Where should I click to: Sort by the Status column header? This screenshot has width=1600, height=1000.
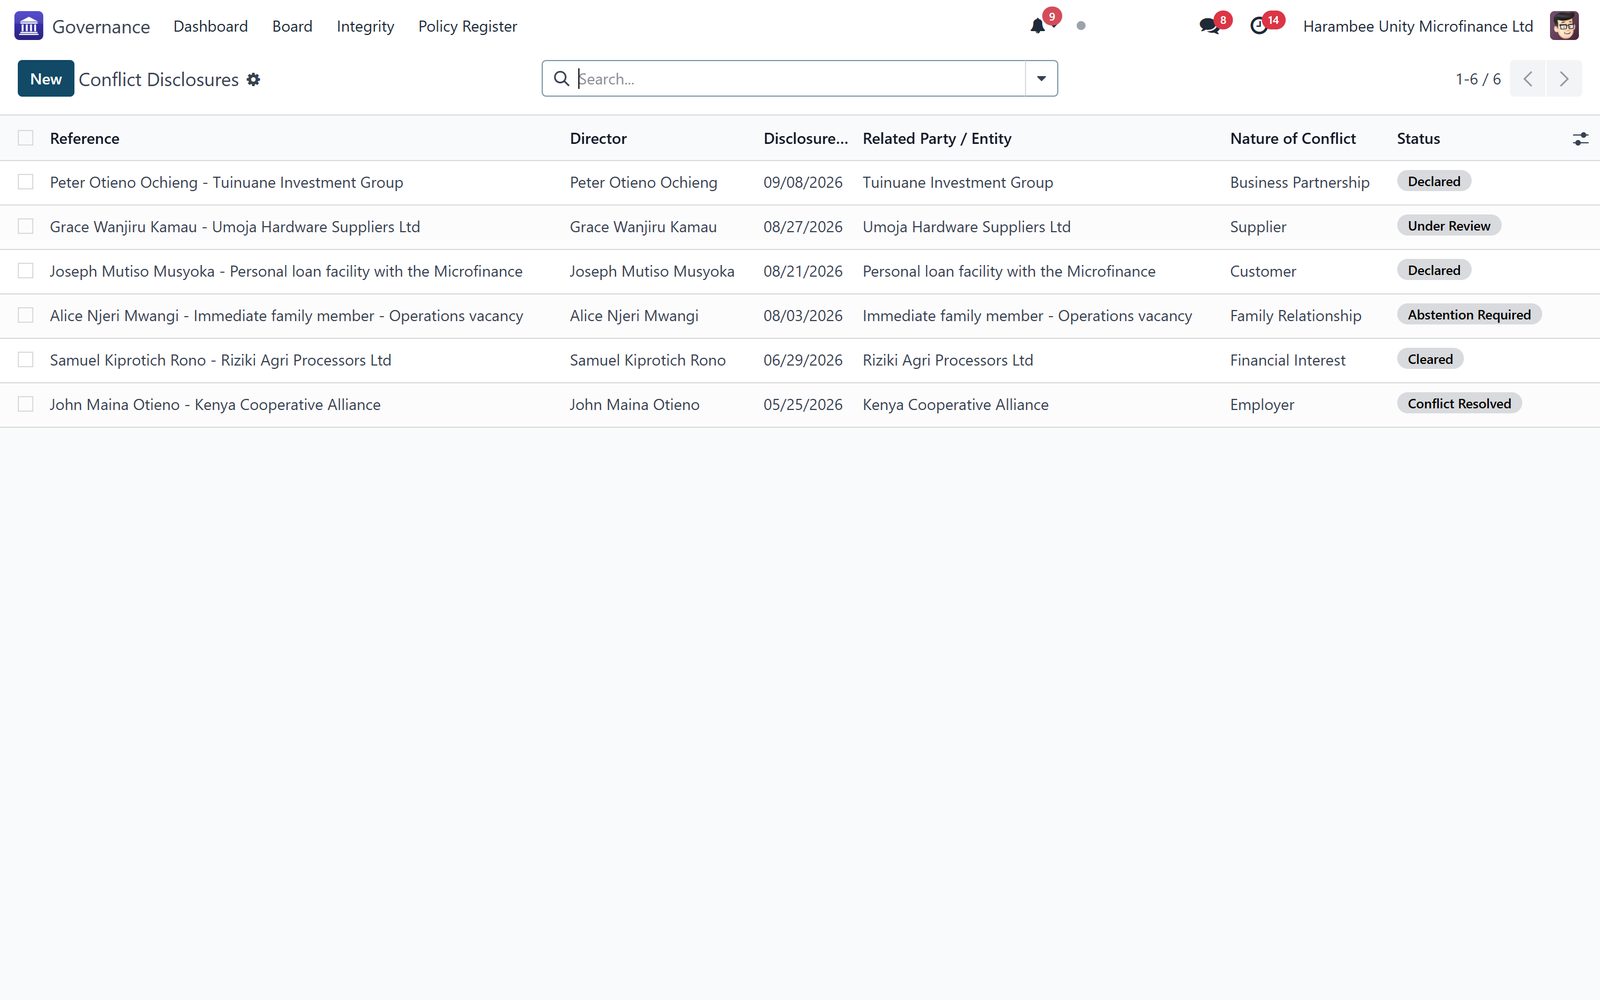pos(1418,139)
